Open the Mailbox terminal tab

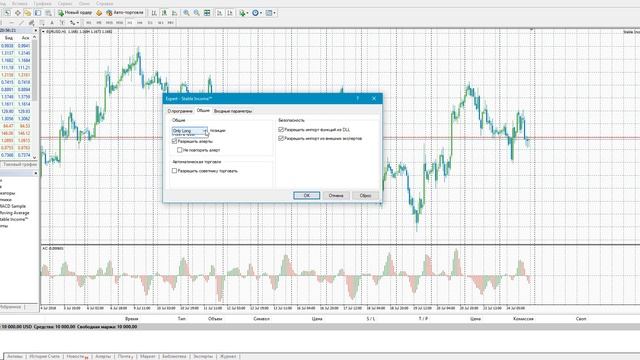point(125,356)
